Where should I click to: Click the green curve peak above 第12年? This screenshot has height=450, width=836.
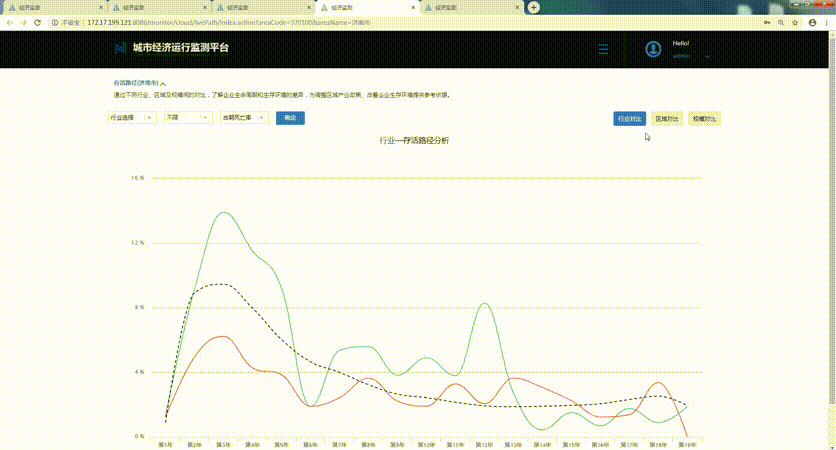[484, 303]
